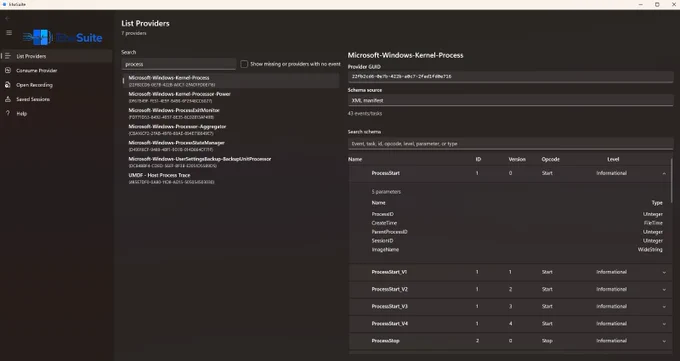Viewport: 680px width, 361px height.
Task: Click the ProcessStart_V1 event name
Action: [389, 272]
